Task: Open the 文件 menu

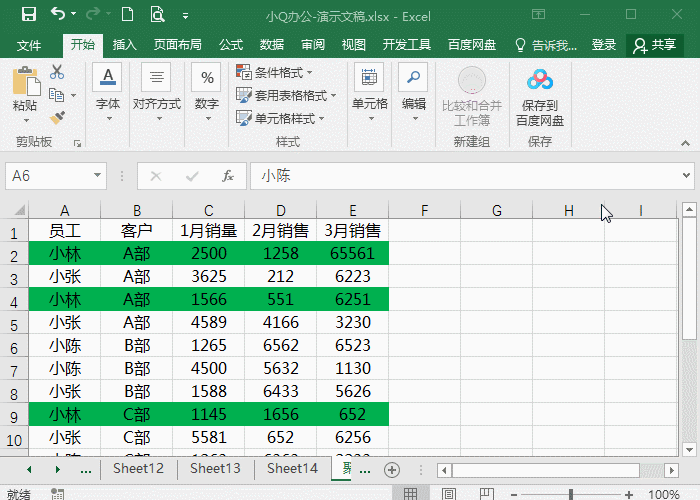Action: 29,45
